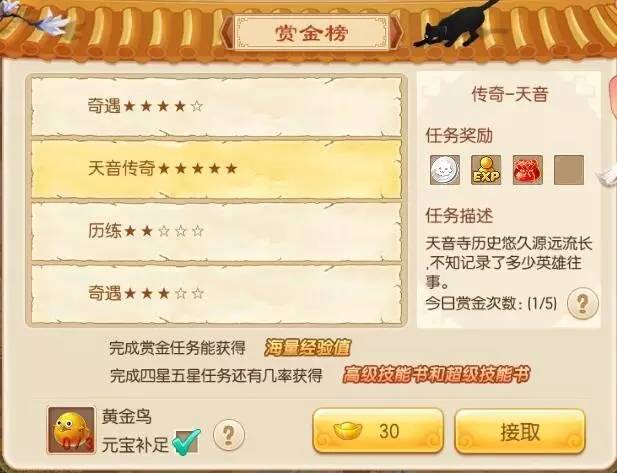Click the silver coin reward icon

tap(445, 170)
